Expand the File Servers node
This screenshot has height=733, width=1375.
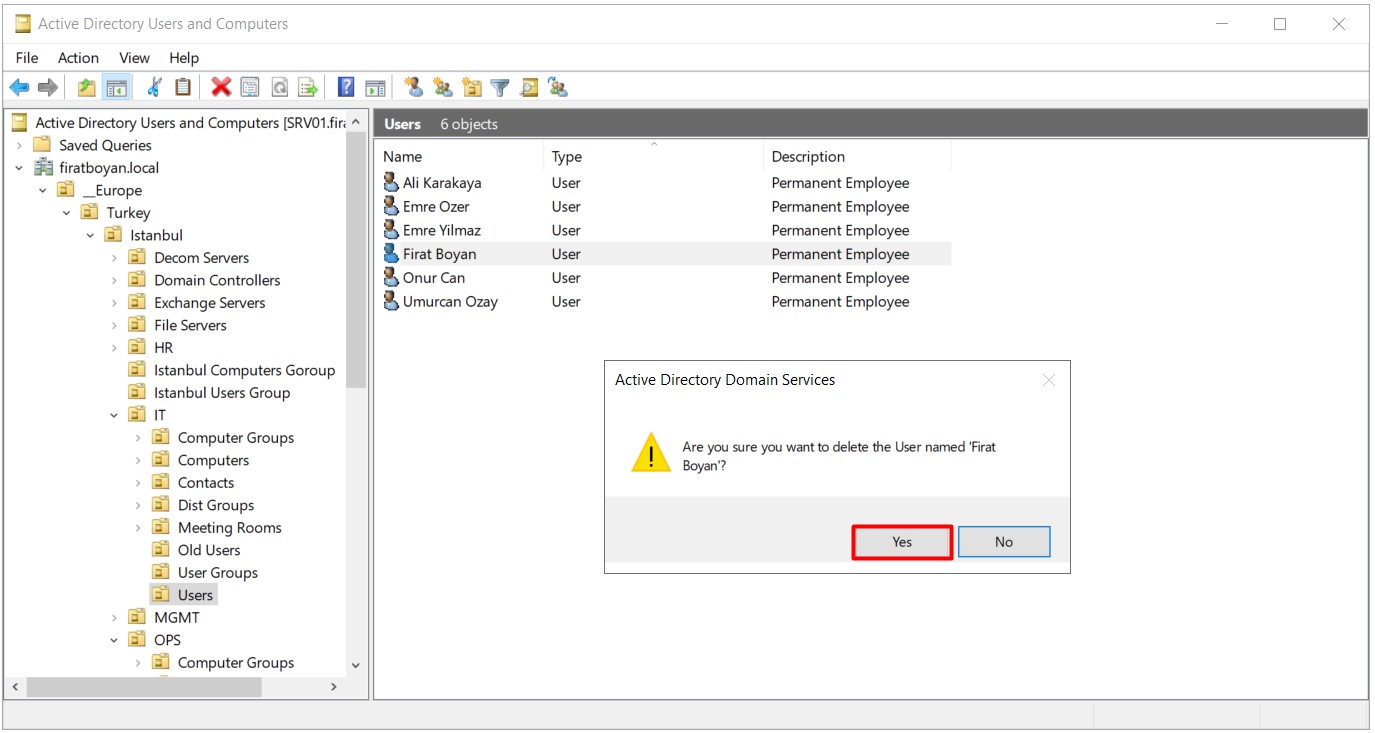[114, 325]
